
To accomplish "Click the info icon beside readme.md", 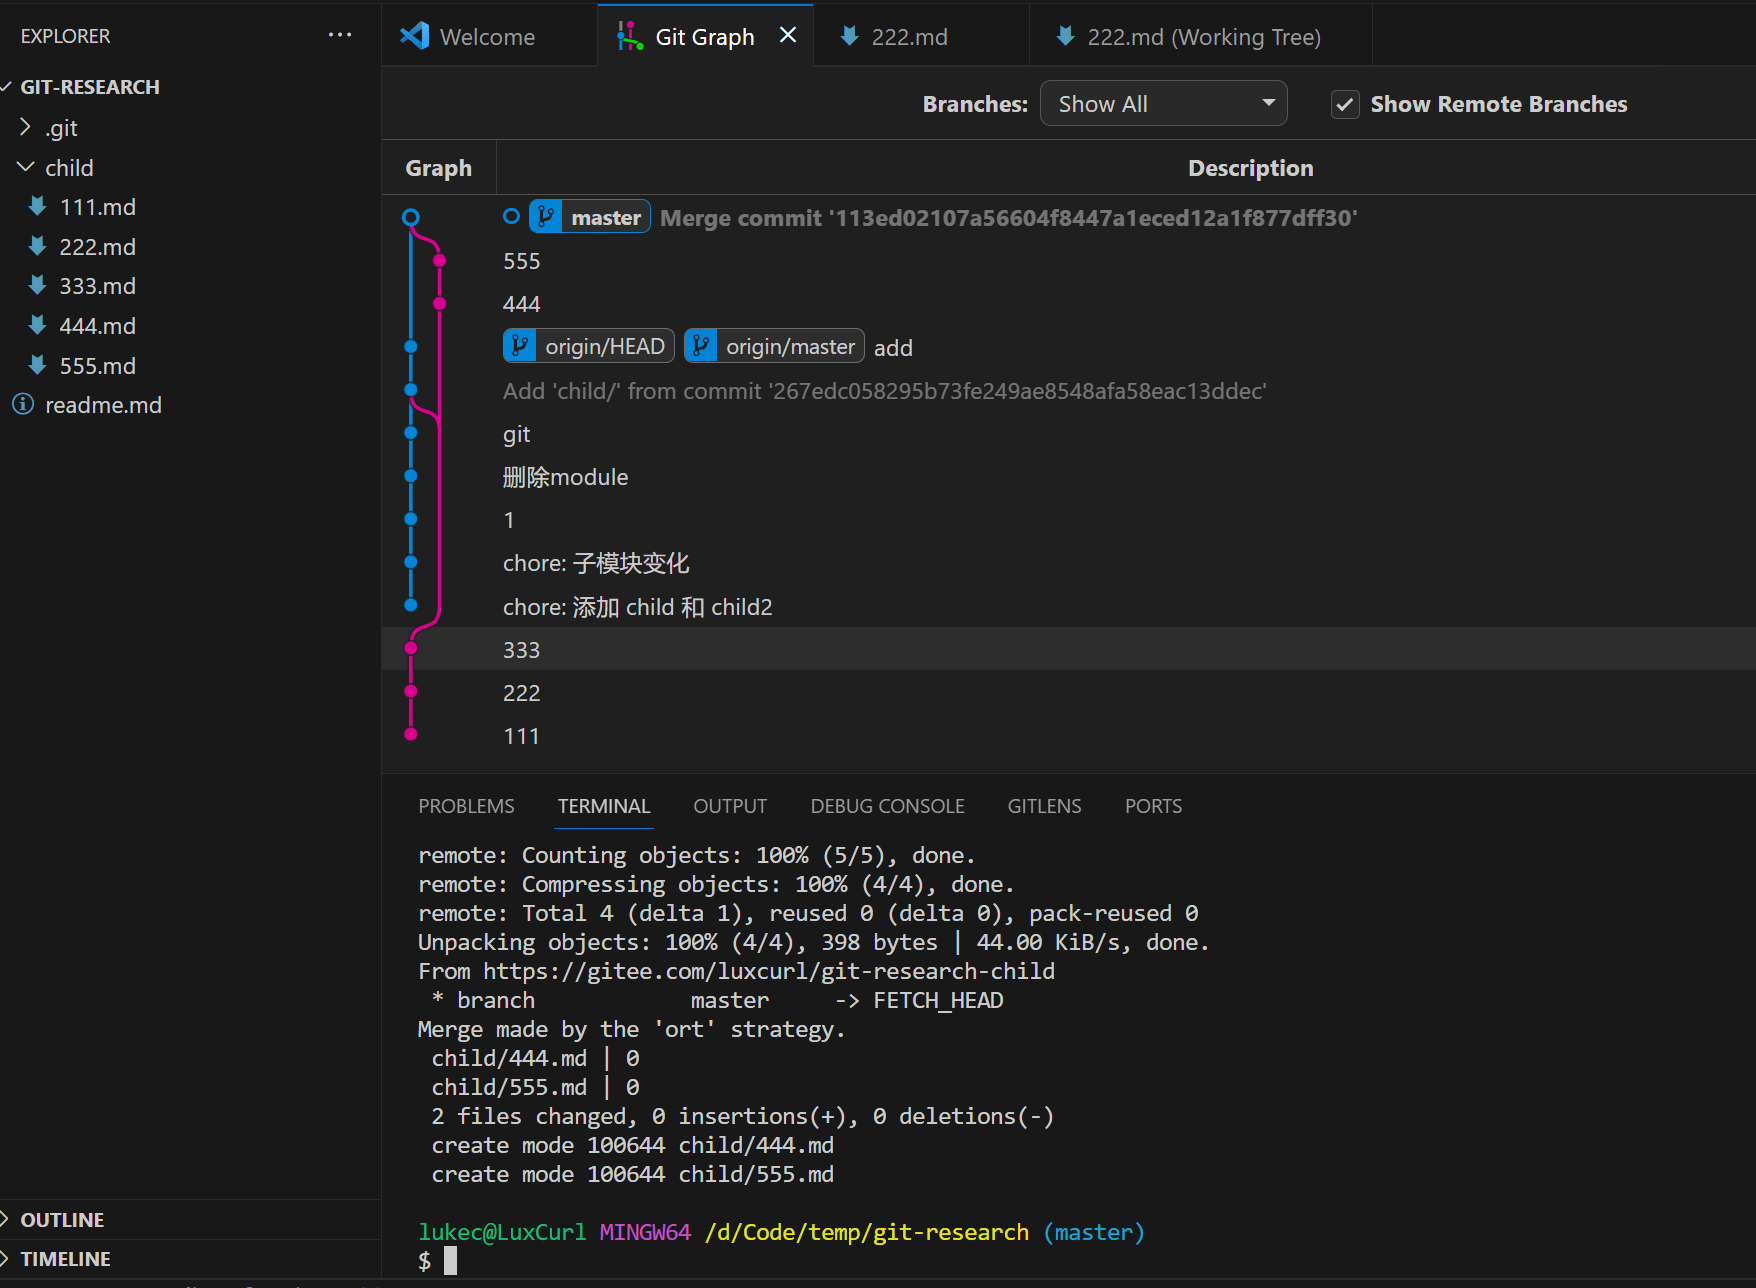I will [x=23, y=405].
